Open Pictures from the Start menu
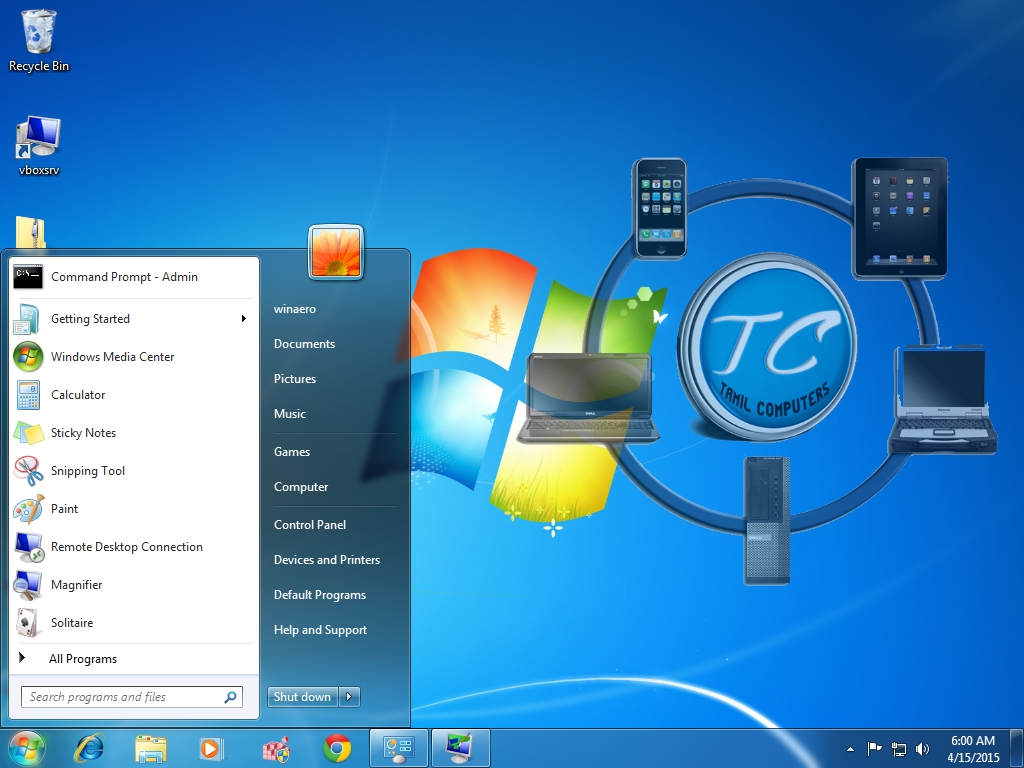The image size is (1024, 768). pyautogui.click(x=295, y=379)
